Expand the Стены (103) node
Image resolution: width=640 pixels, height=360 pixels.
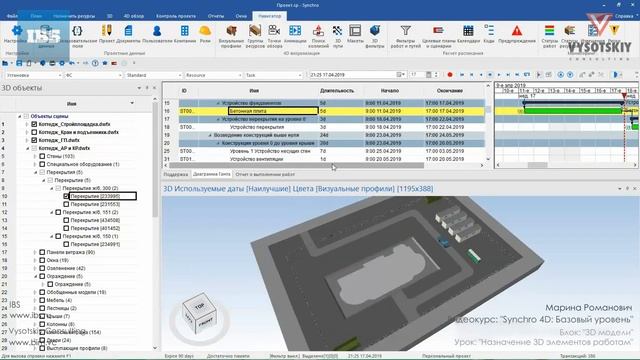35,156
